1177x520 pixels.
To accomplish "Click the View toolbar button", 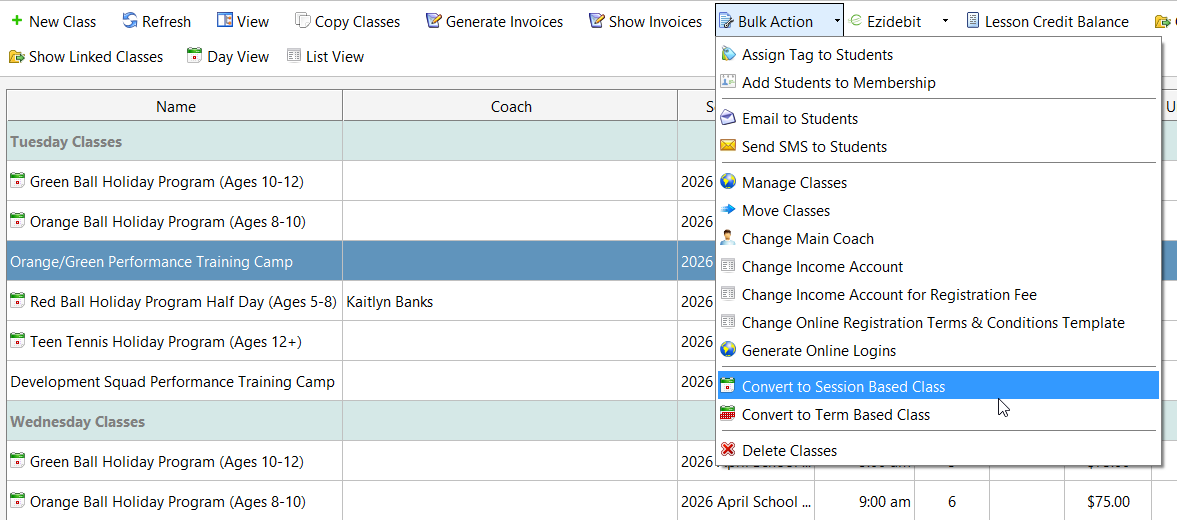I will coord(243,21).
